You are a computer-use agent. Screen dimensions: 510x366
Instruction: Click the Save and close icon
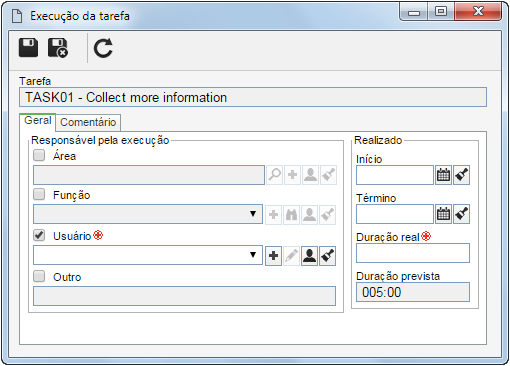[58, 48]
